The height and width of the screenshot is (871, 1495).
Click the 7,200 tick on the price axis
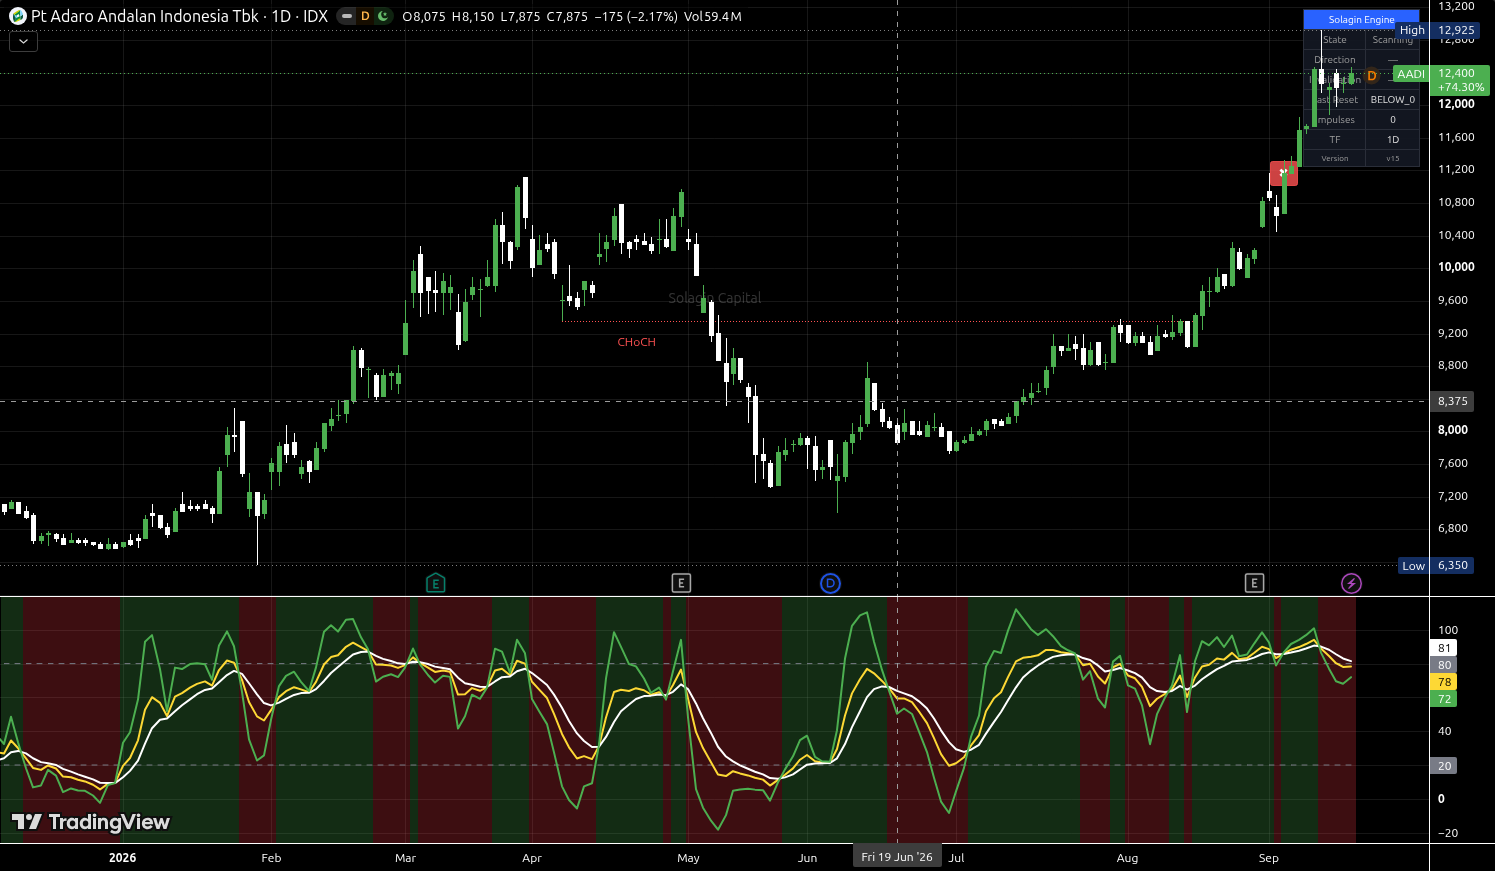click(x=1453, y=496)
